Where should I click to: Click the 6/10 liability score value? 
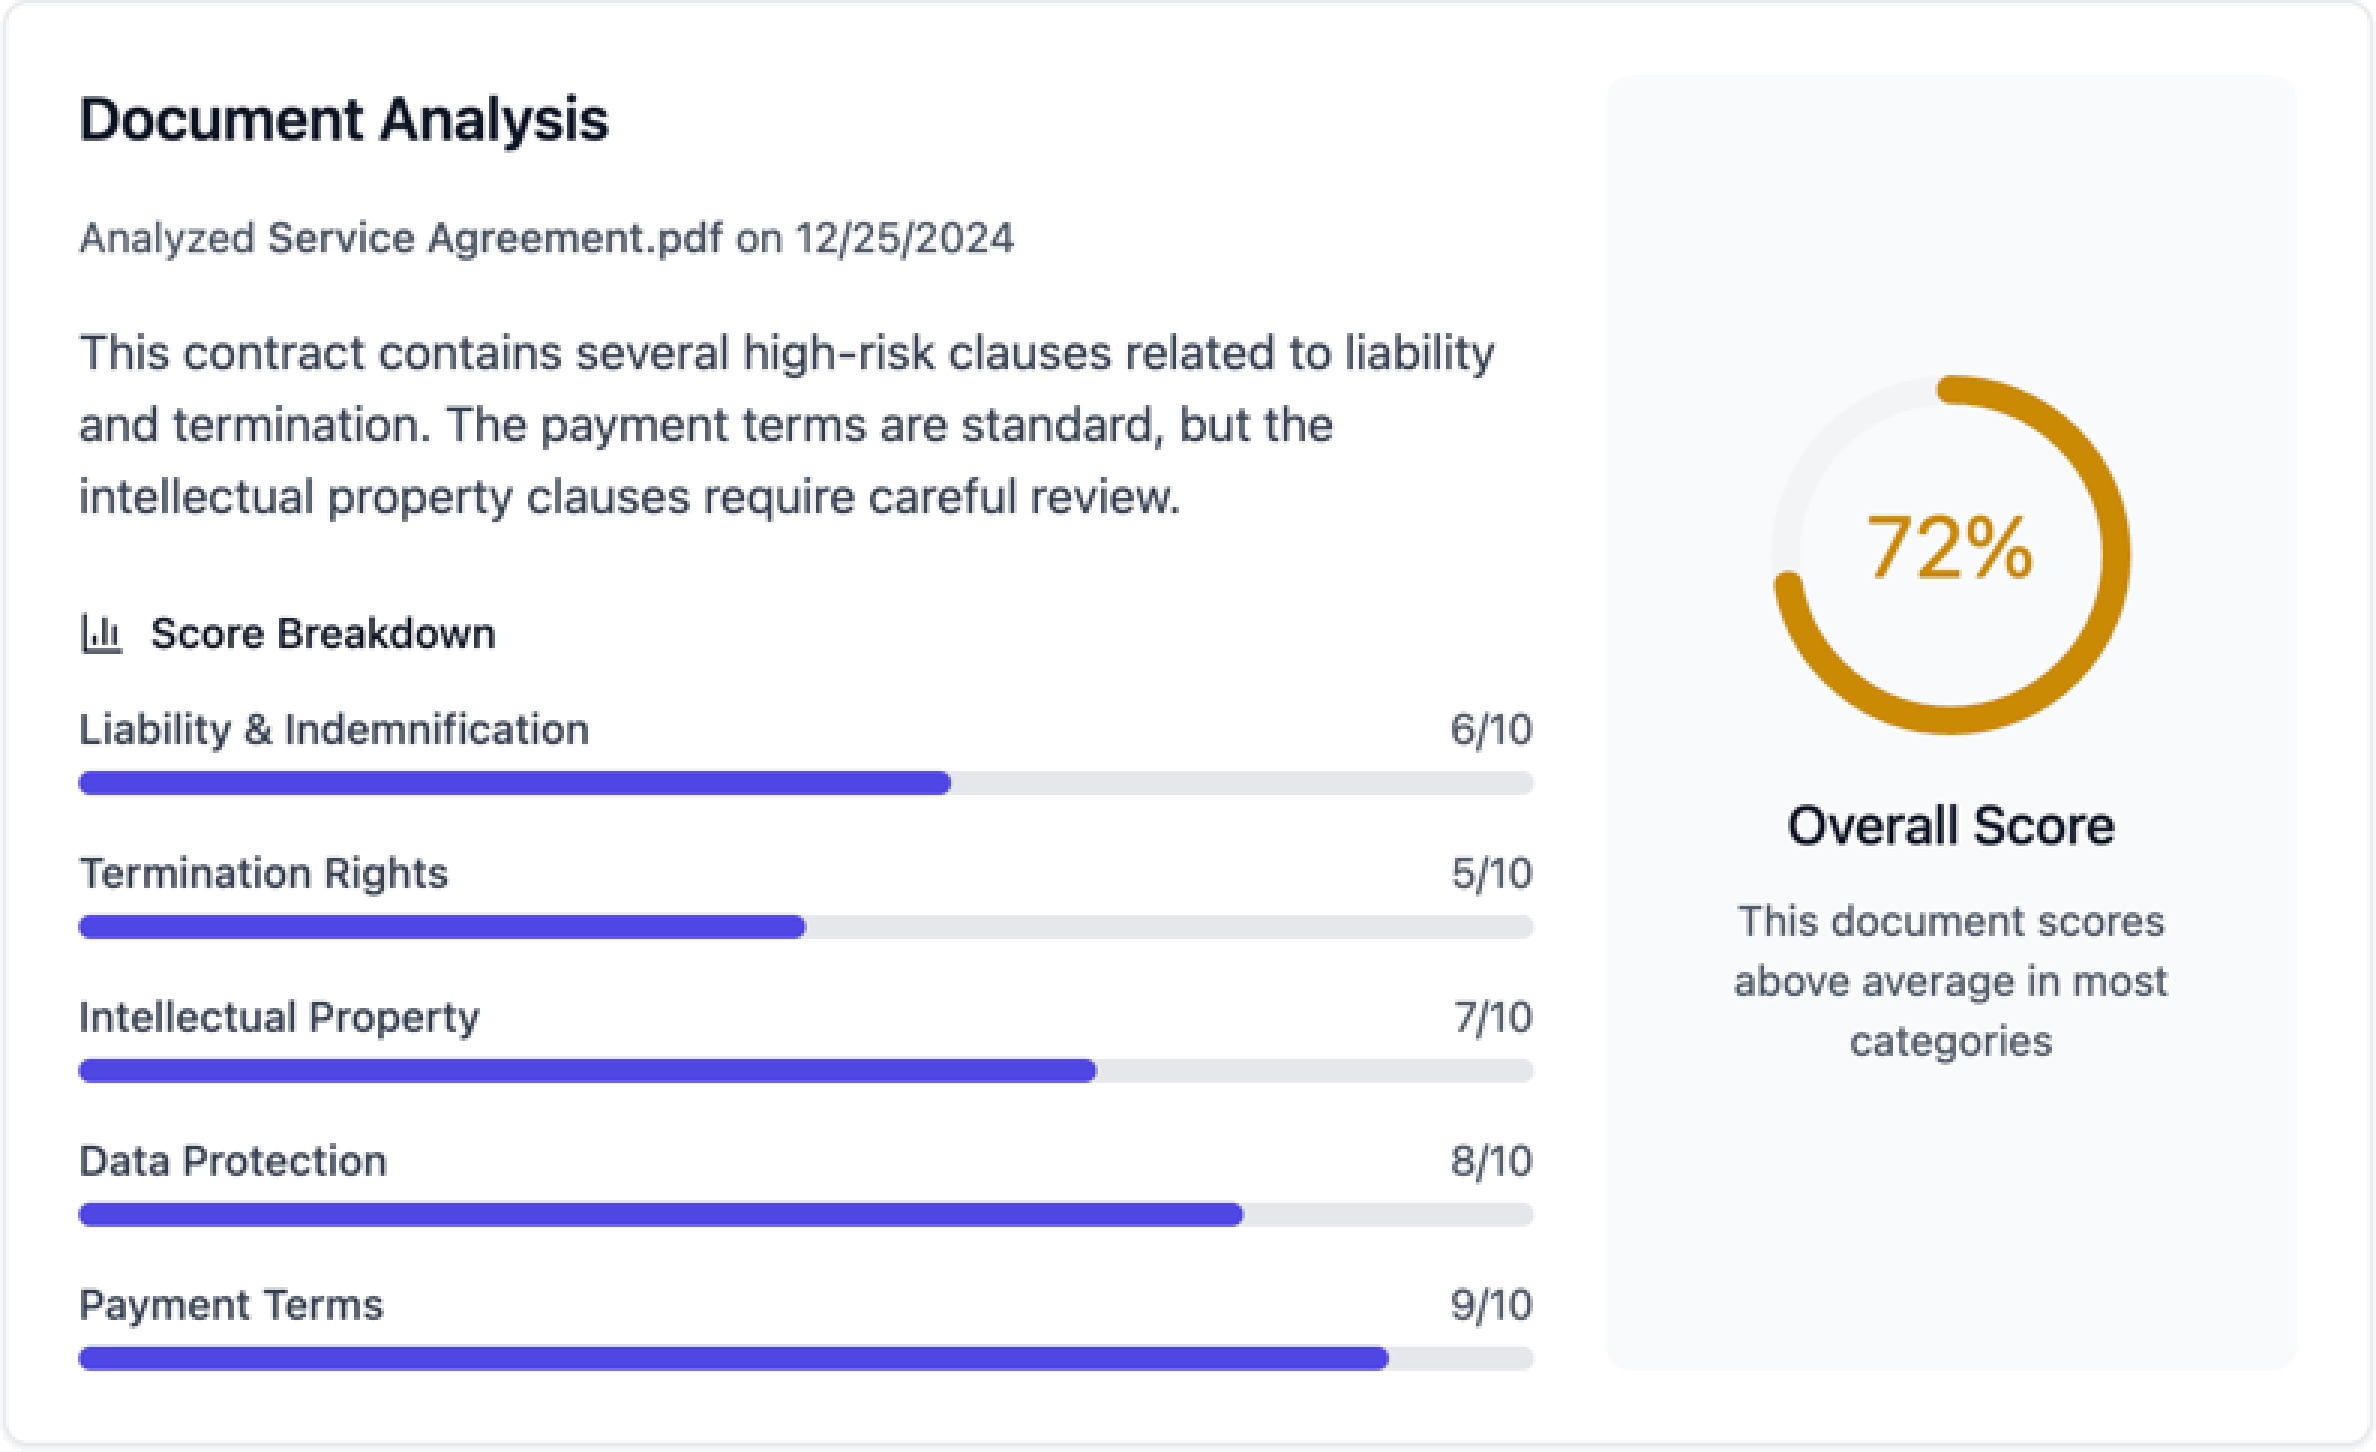pos(1490,730)
